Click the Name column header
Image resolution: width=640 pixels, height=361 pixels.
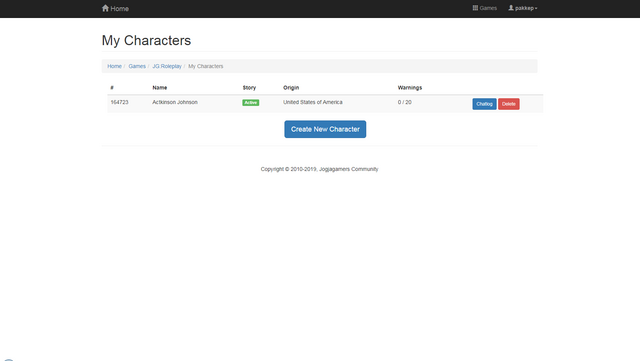(x=160, y=87)
